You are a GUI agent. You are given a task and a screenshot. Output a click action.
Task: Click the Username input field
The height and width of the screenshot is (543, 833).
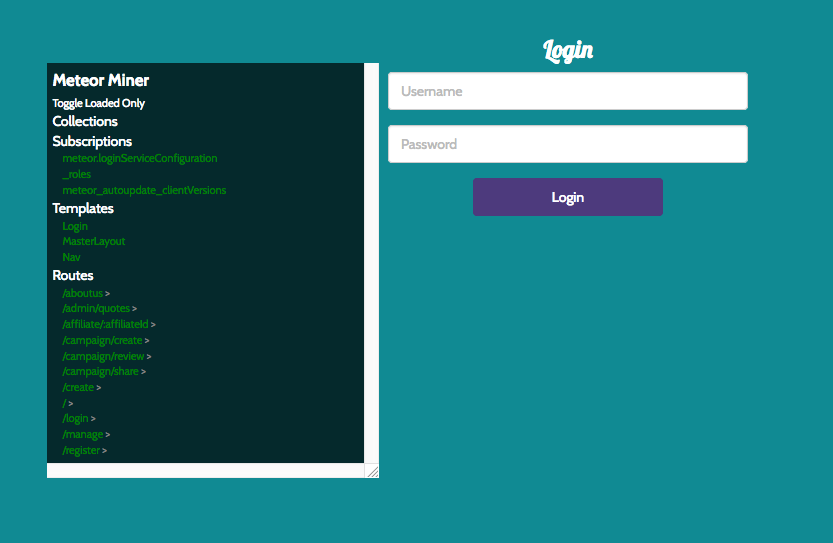[x=567, y=91]
